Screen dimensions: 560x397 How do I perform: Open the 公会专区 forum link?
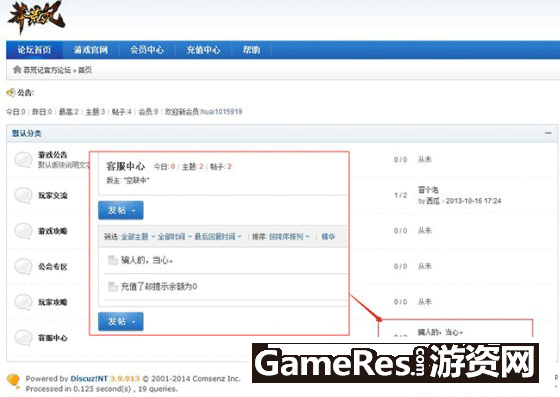pos(53,267)
